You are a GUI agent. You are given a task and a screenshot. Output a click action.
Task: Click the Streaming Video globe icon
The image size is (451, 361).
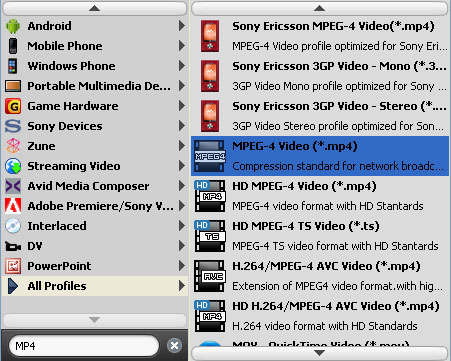(x=13, y=166)
